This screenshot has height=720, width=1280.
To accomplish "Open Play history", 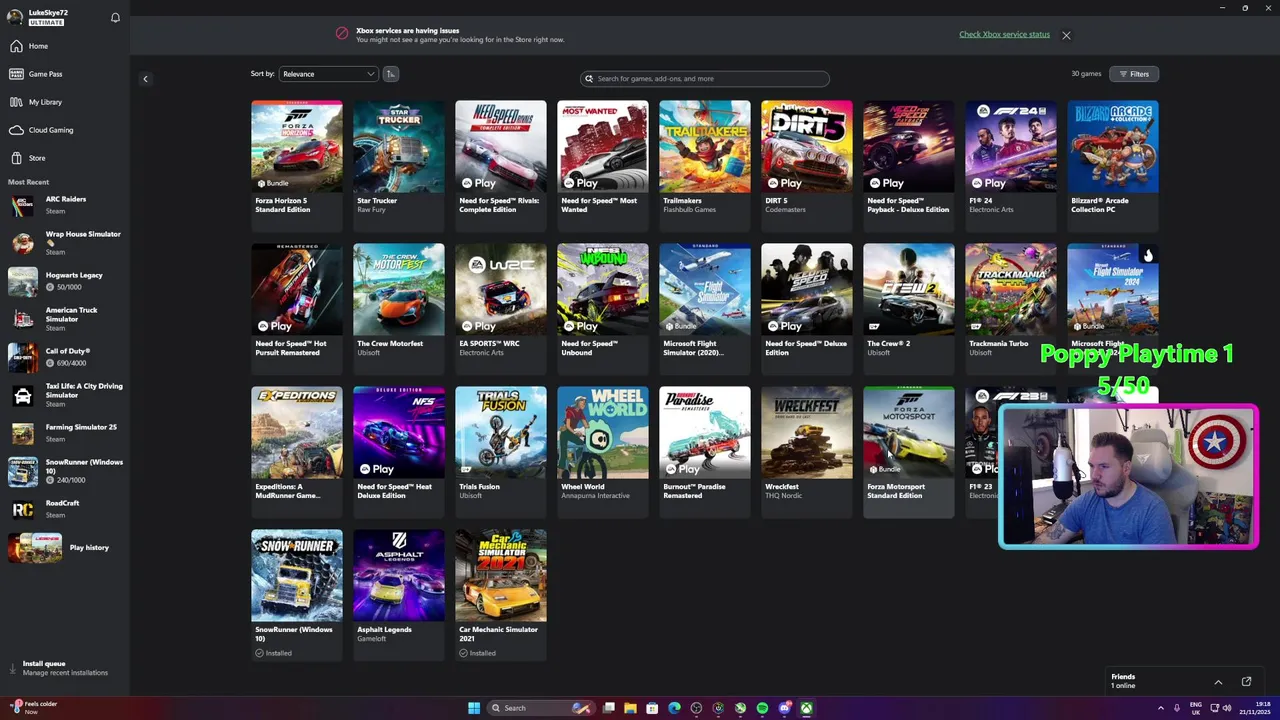I will pos(64,548).
